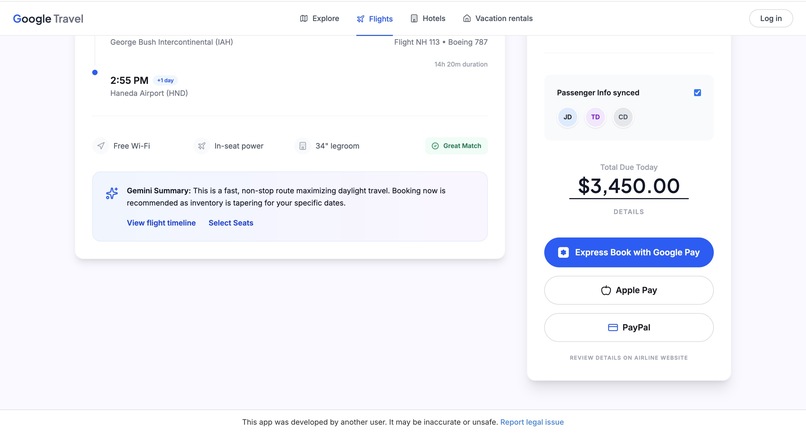Click the 14h 20m duration text
Image resolution: width=806 pixels, height=434 pixels.
(461, 65)
